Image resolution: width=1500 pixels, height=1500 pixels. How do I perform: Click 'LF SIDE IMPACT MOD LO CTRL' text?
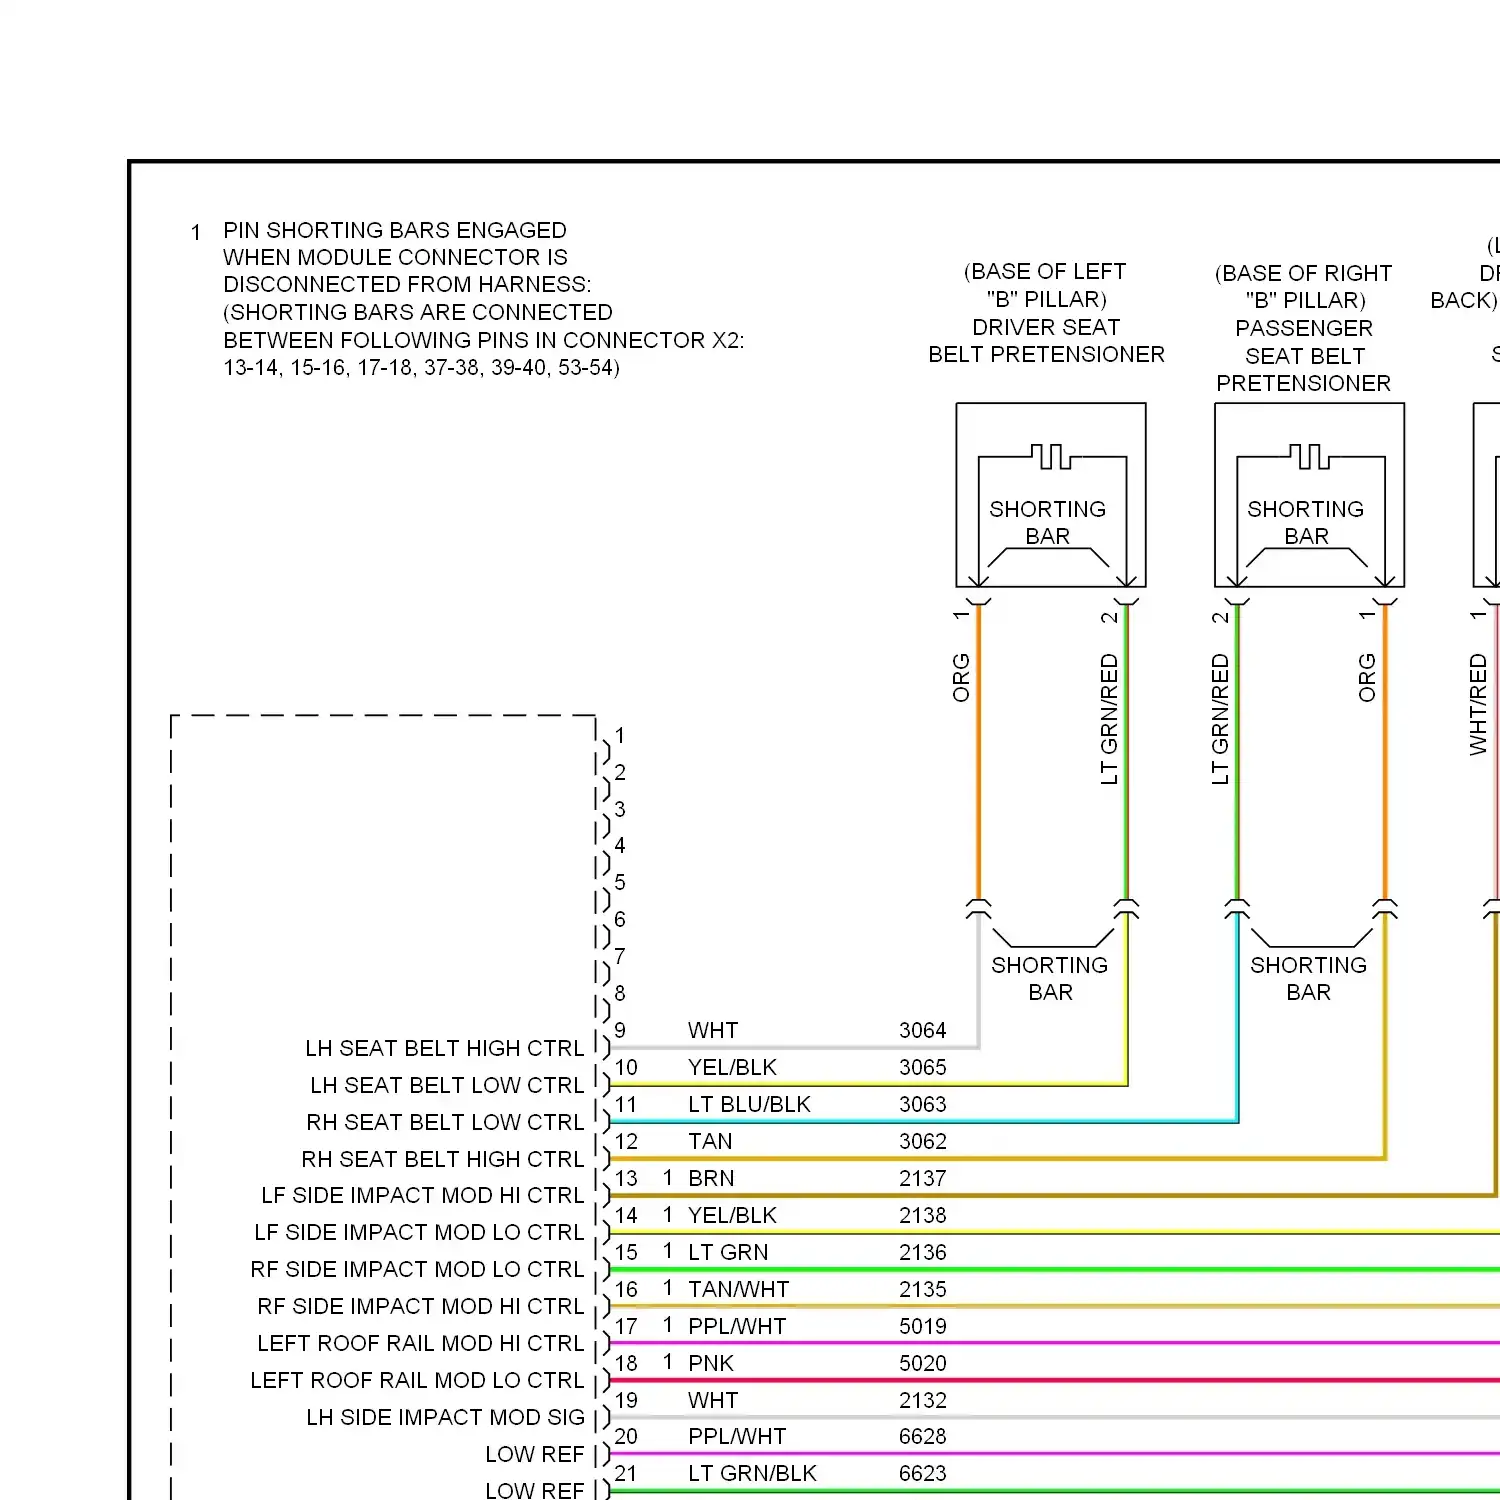tap(419, 1232)
